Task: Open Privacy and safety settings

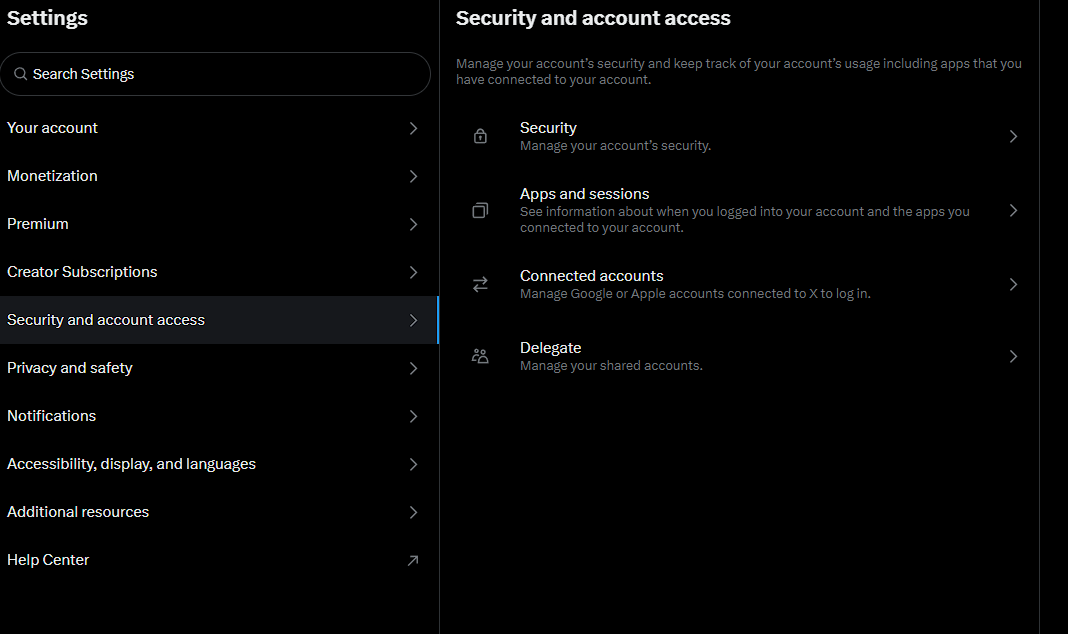Action: [219, 368]
